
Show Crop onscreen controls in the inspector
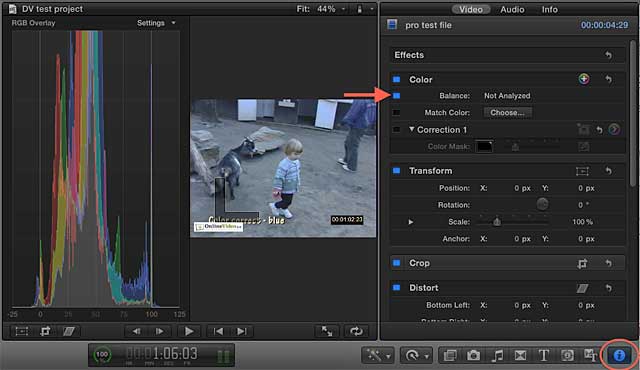coord(582,264)
